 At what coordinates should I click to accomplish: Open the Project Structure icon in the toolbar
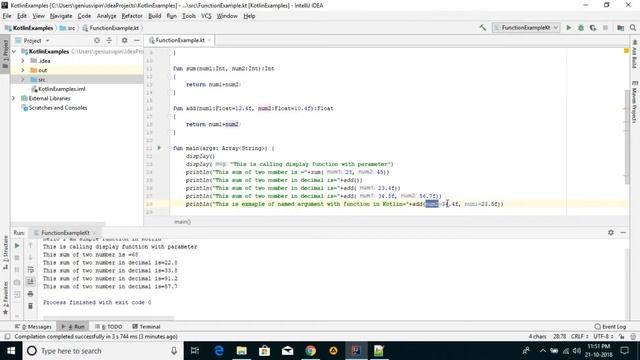[620, 28]
